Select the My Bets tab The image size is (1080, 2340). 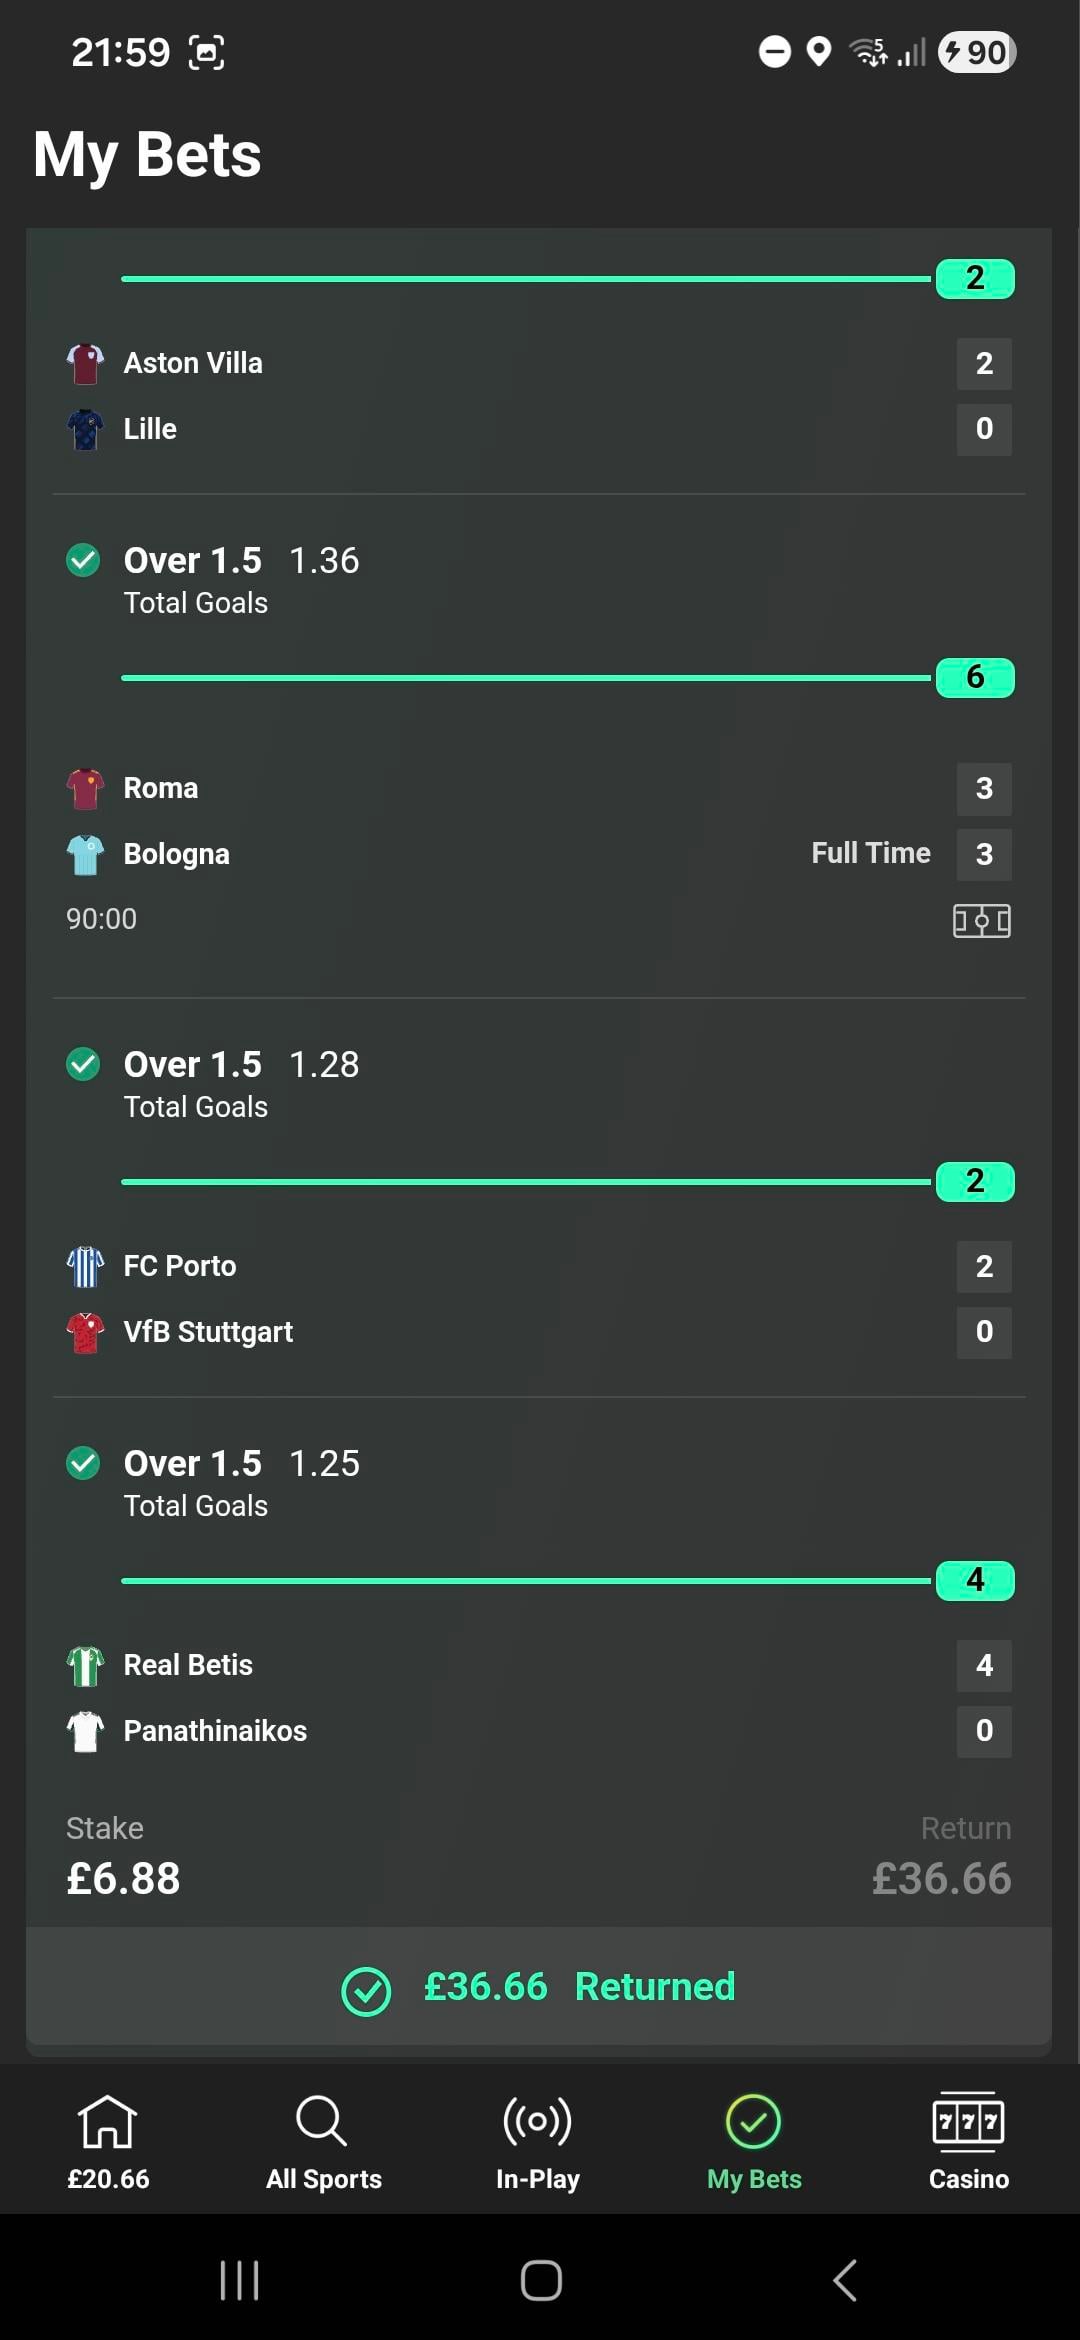(754, 2141)
